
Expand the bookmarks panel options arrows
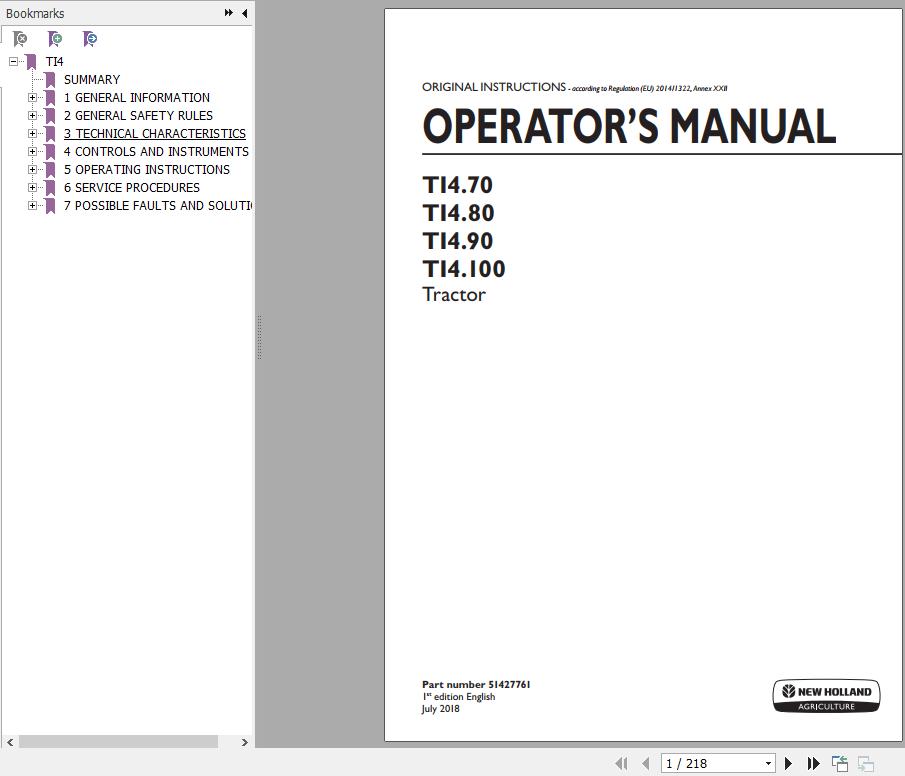pos(229,13)
